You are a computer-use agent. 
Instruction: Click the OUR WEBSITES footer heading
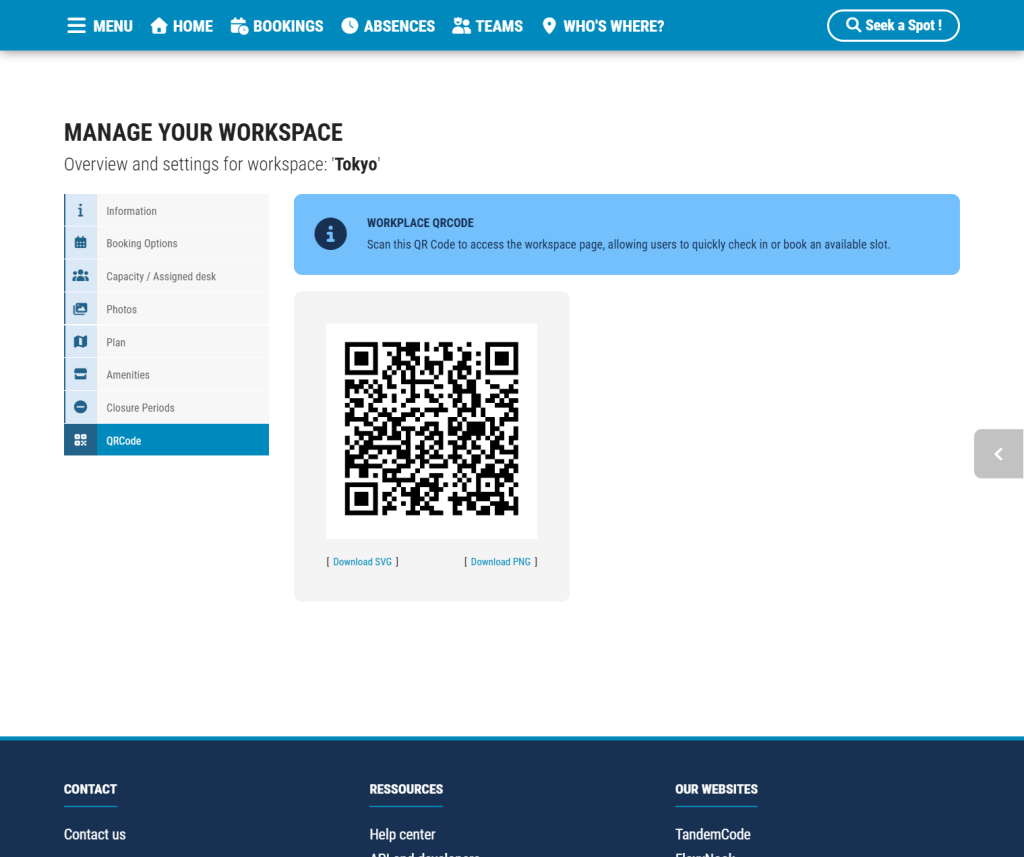tap(716, 789)
